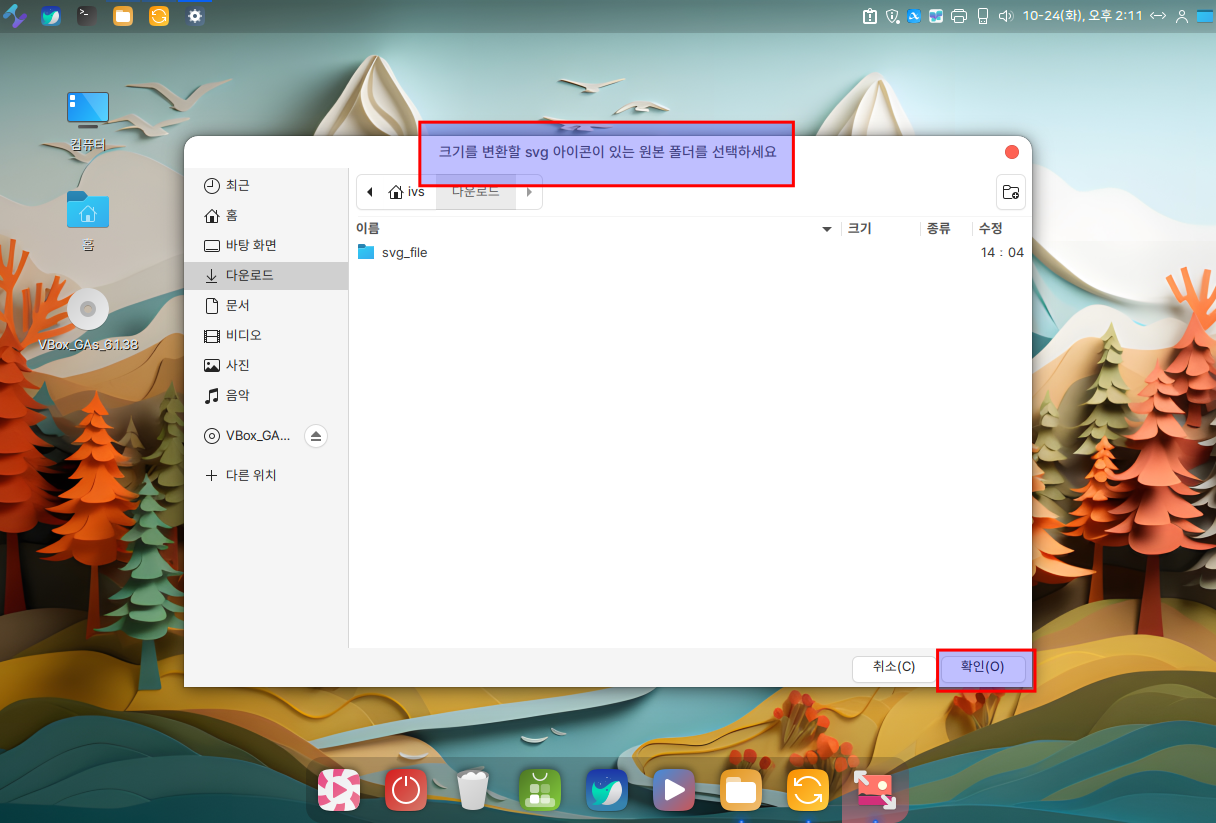Viewport: 1216px width, 823px height.
Task: Click the security shield tray icon
Action: click(x=892, y=16)
